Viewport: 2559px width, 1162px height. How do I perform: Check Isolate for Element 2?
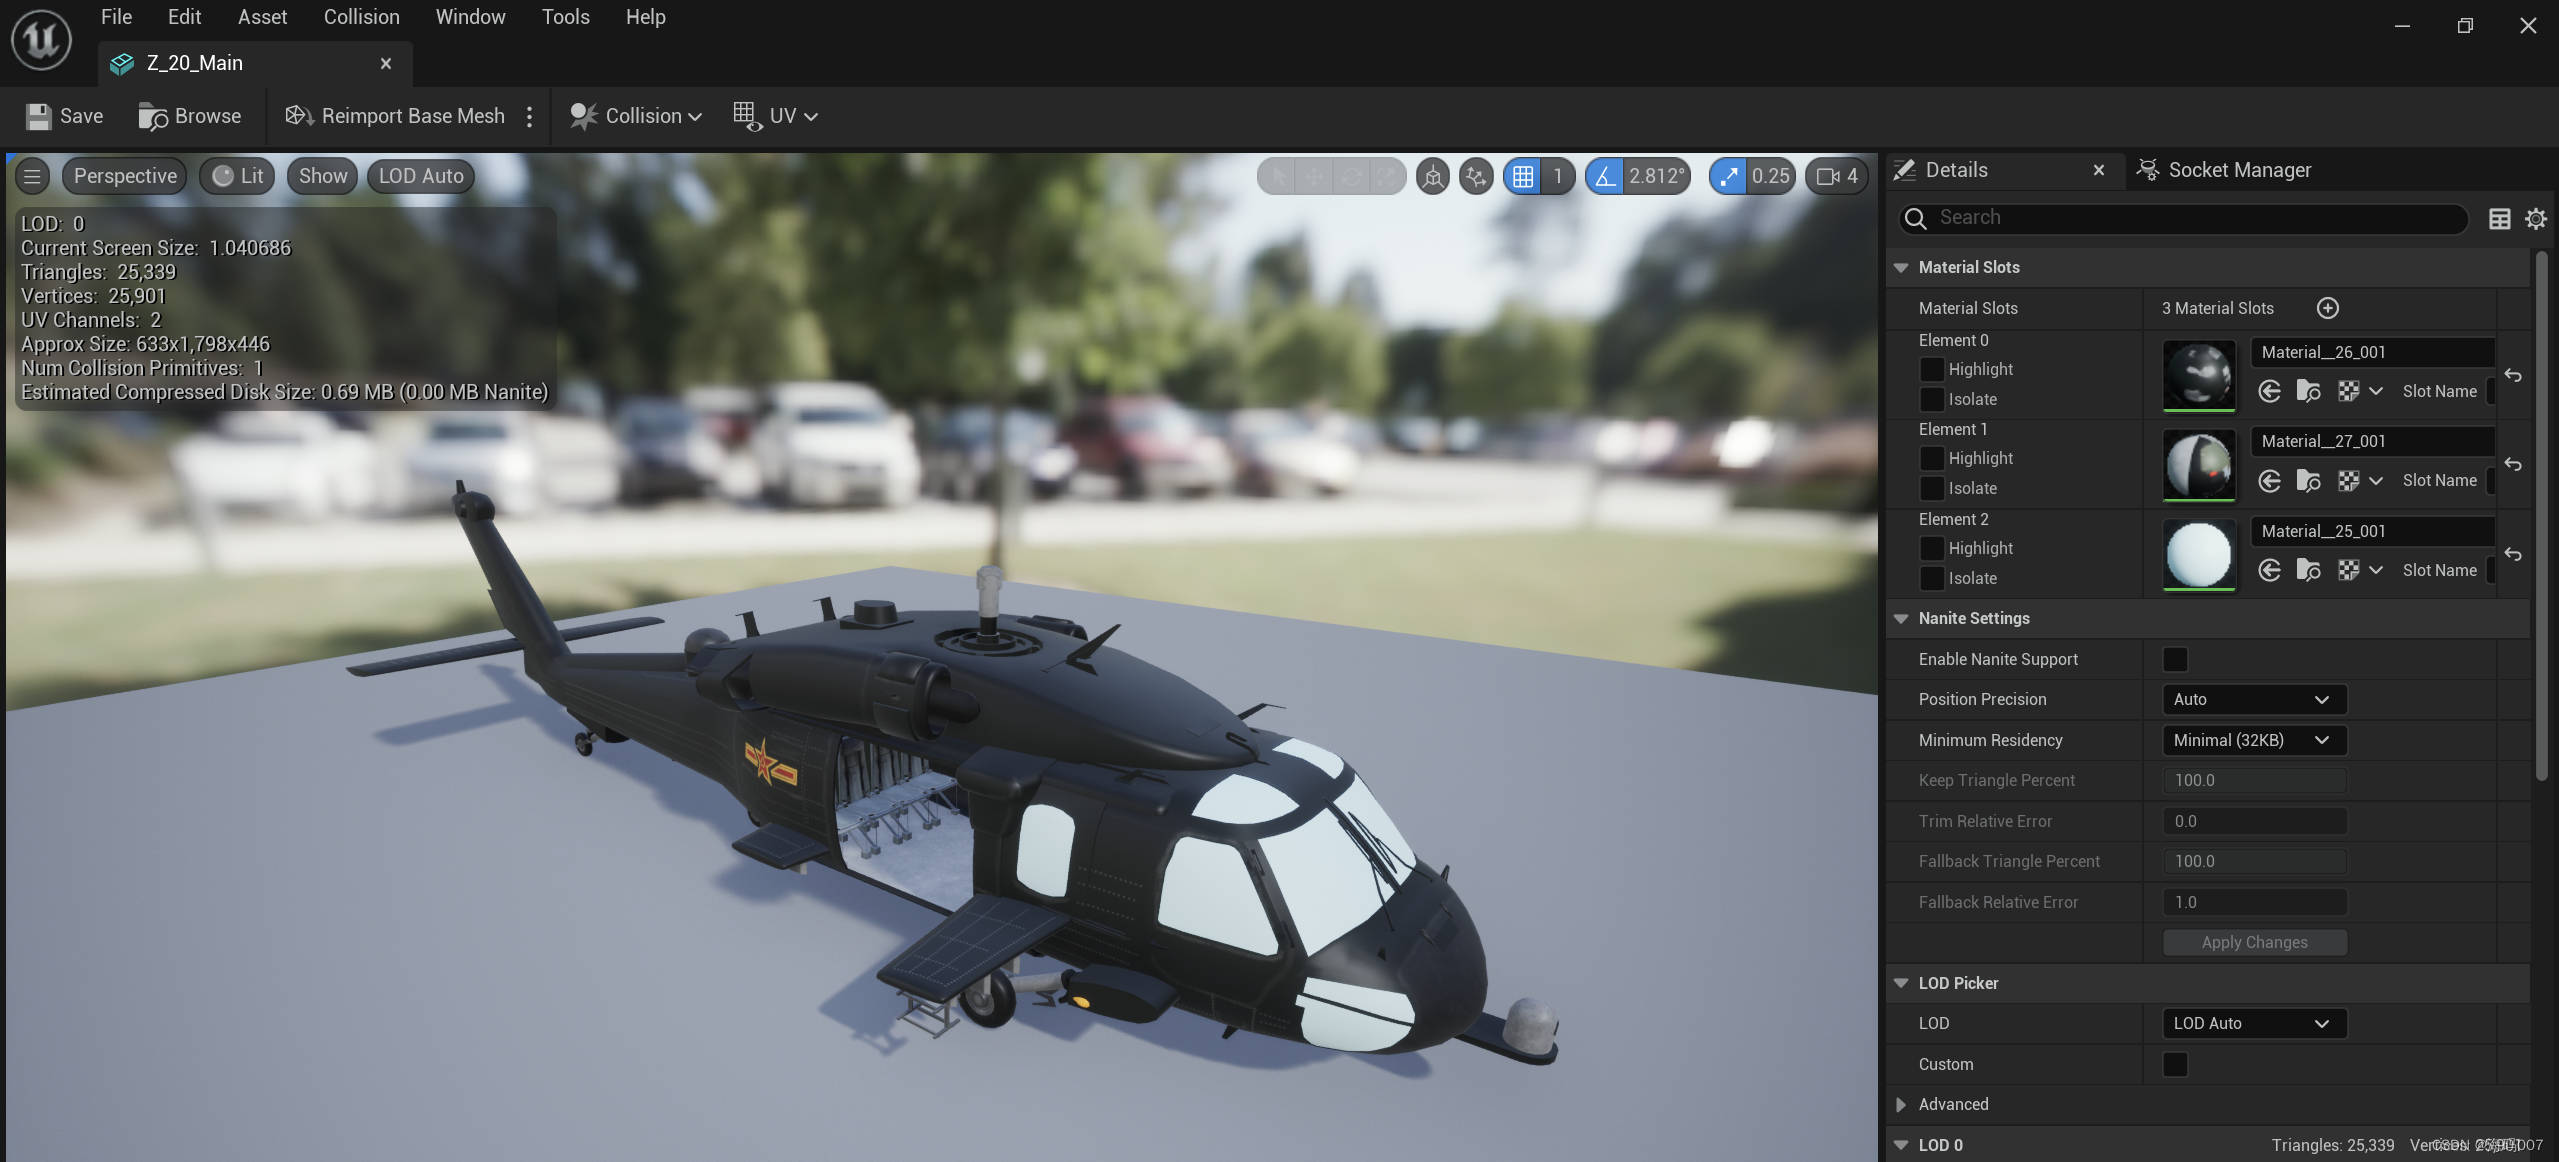(1931, 578)
